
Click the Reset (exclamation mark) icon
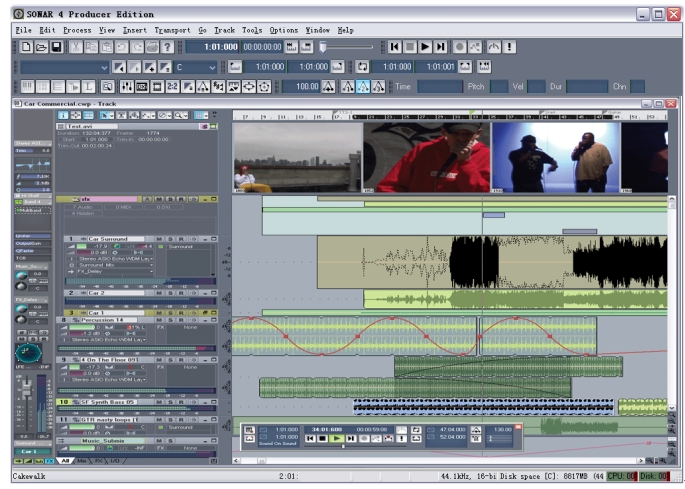[509, 47]
